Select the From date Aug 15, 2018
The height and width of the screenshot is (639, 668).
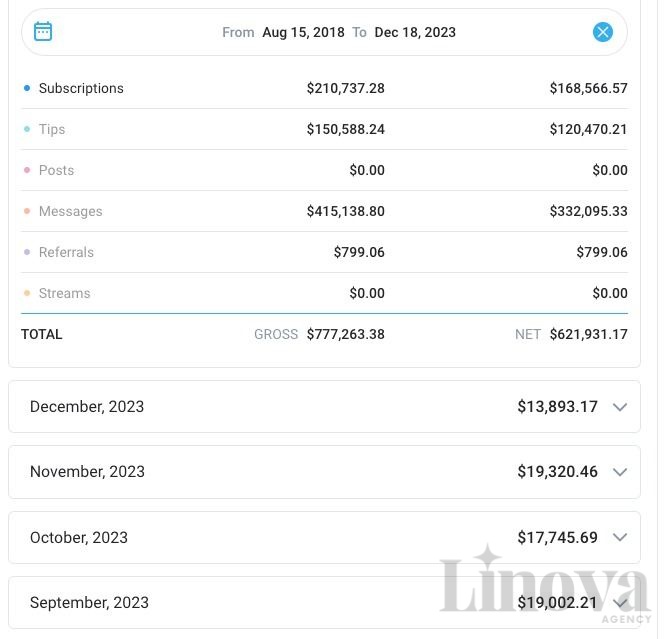[x=303, y=32]
